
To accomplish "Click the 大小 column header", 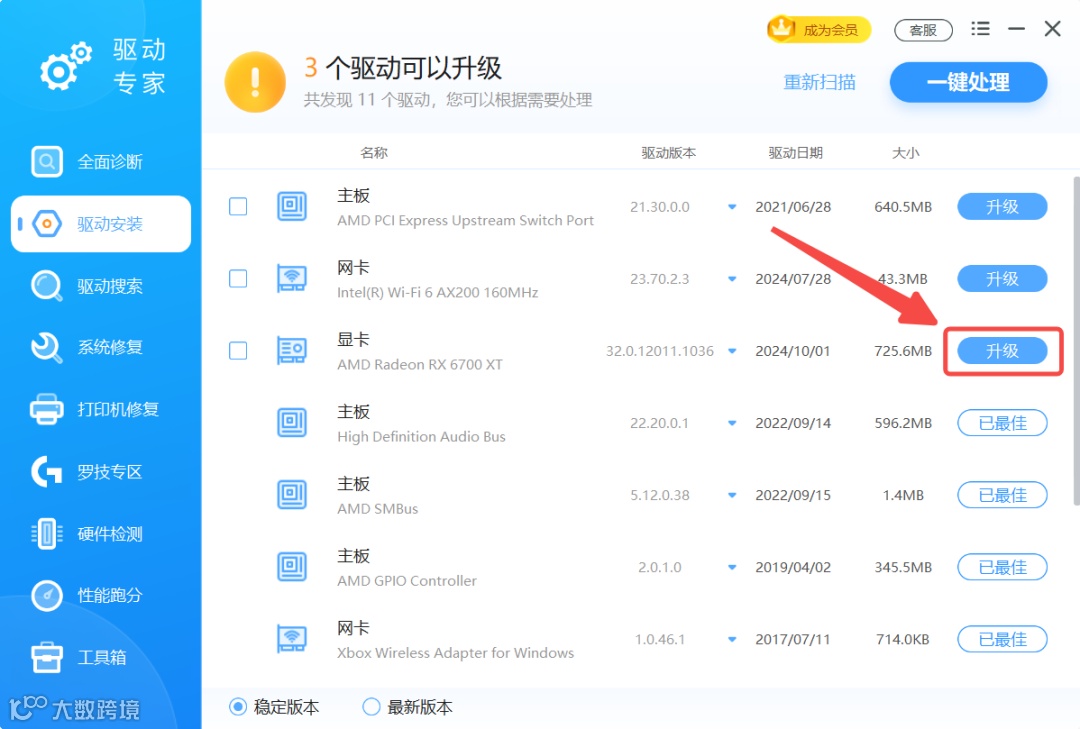I will (906, 153).
